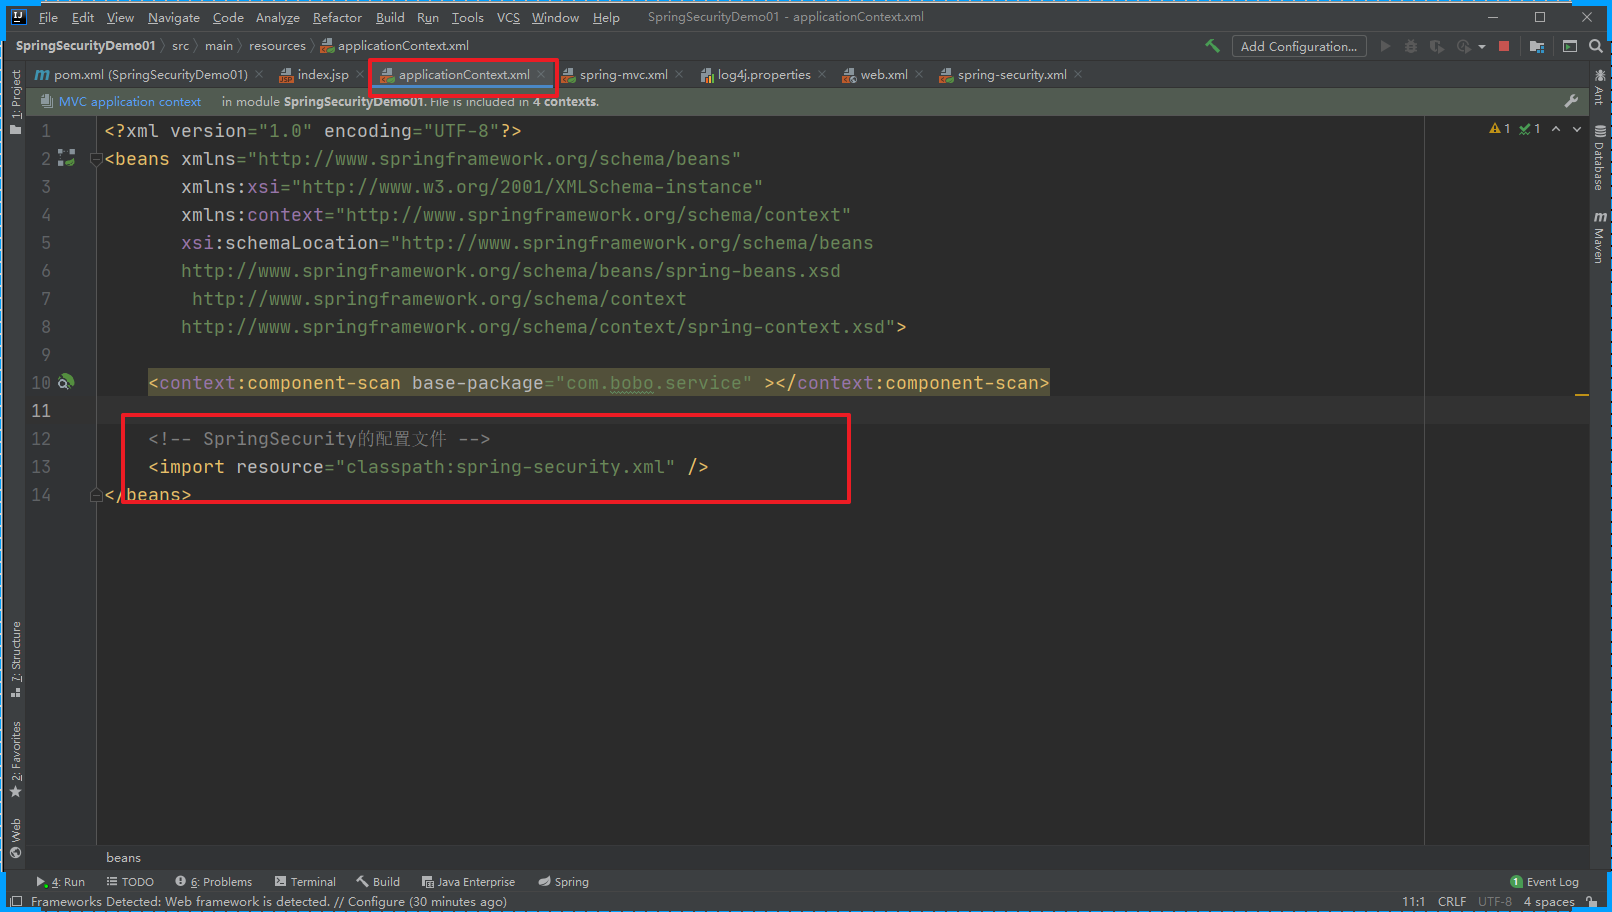Open the Web tool window
Image resolution: width=1612 pixels, height=912 pixels.
(x=15, y=838)
